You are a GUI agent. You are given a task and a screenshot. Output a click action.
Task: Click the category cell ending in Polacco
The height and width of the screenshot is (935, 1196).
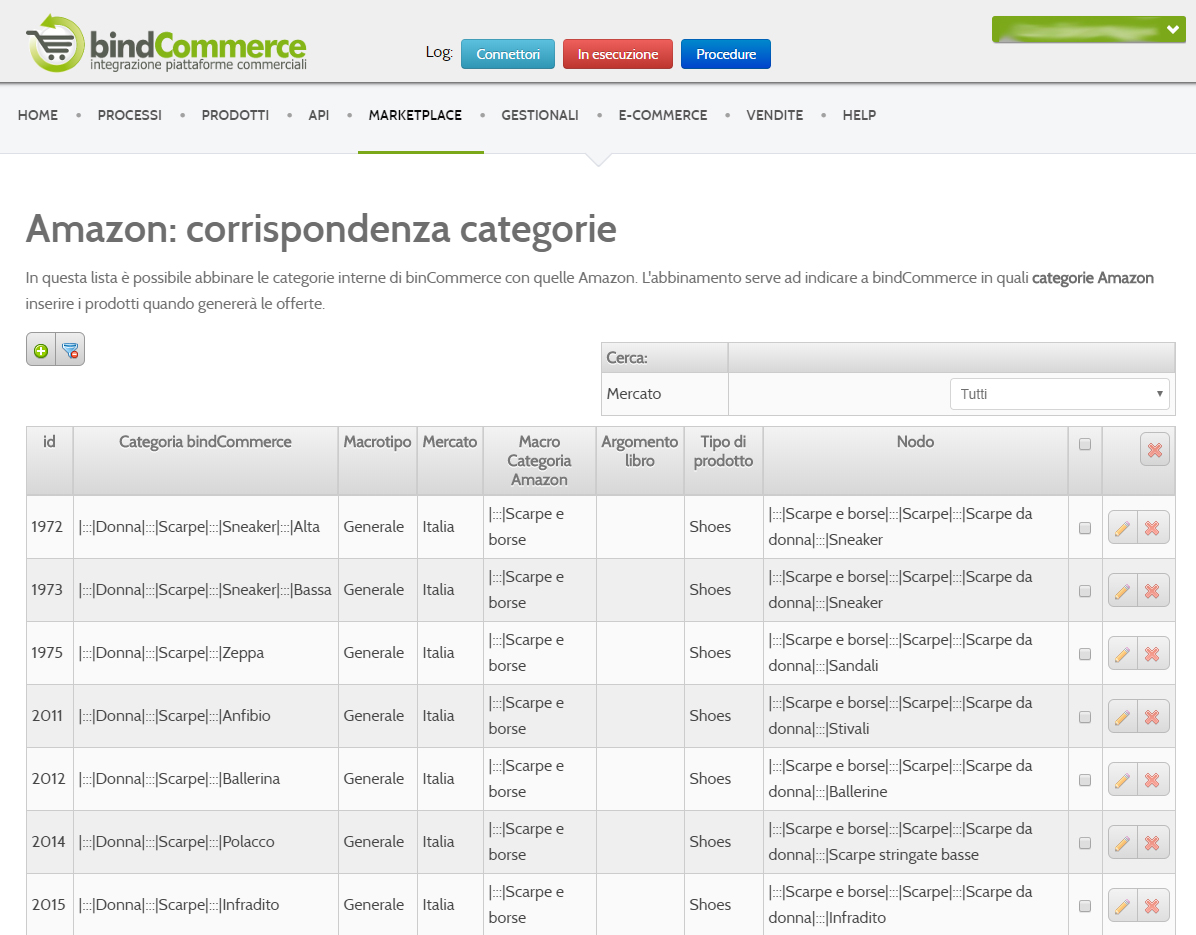(206, 843)
